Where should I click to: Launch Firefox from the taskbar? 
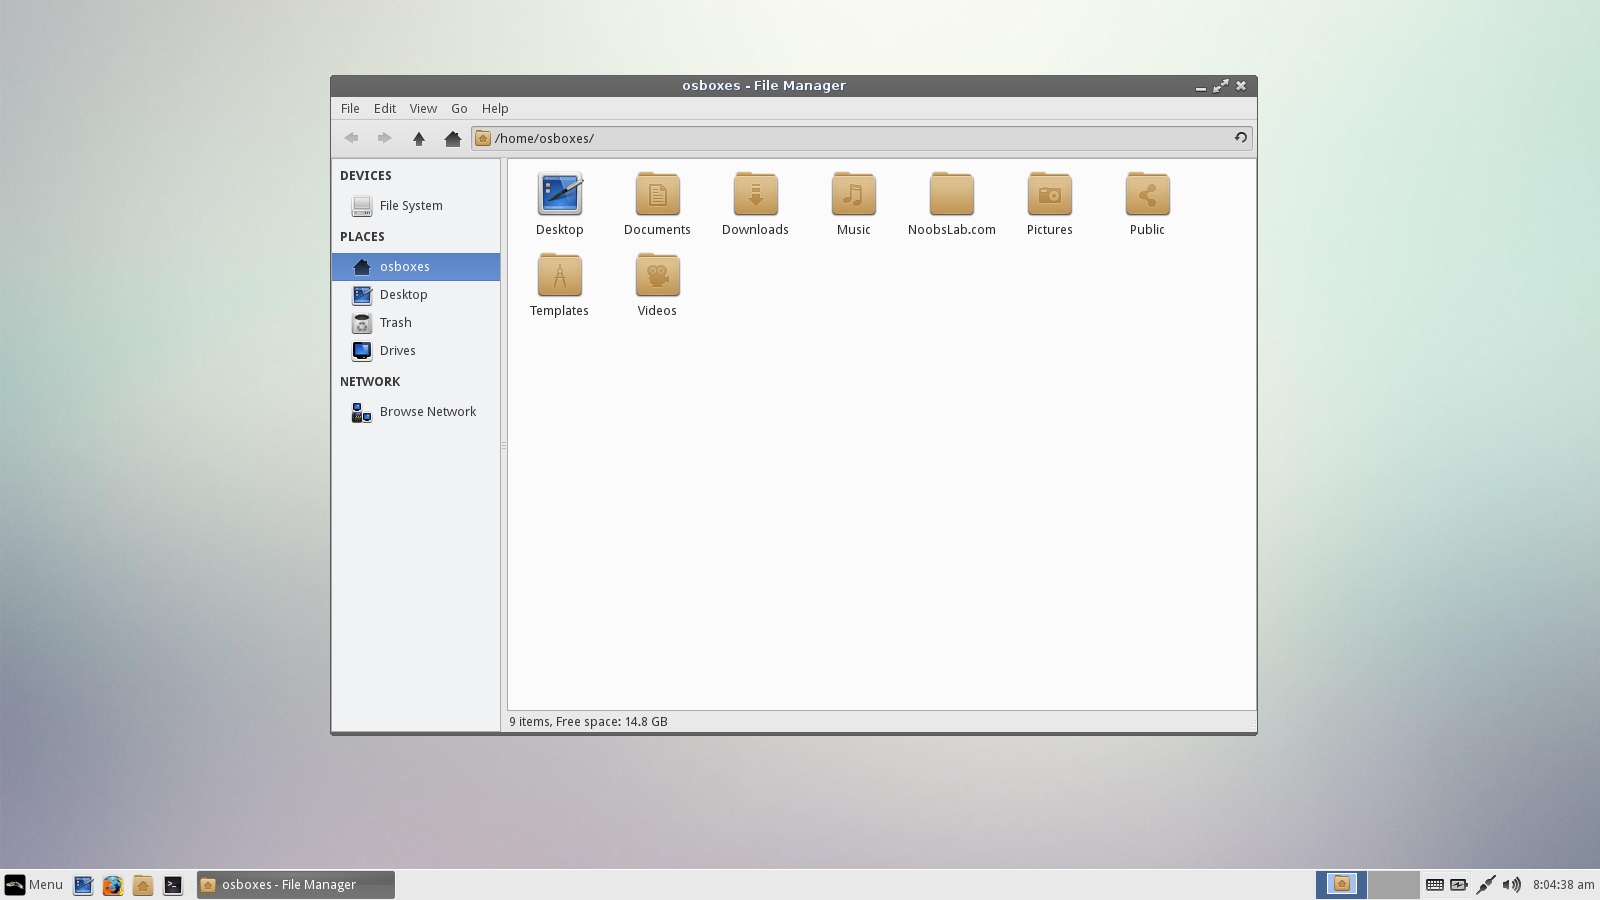click(x=113, y=885)
